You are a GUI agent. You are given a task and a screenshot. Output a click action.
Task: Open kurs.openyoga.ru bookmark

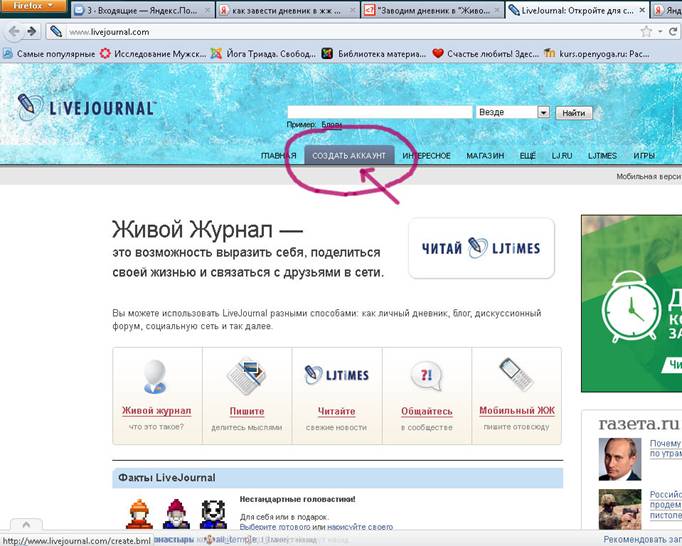(597, 54)
